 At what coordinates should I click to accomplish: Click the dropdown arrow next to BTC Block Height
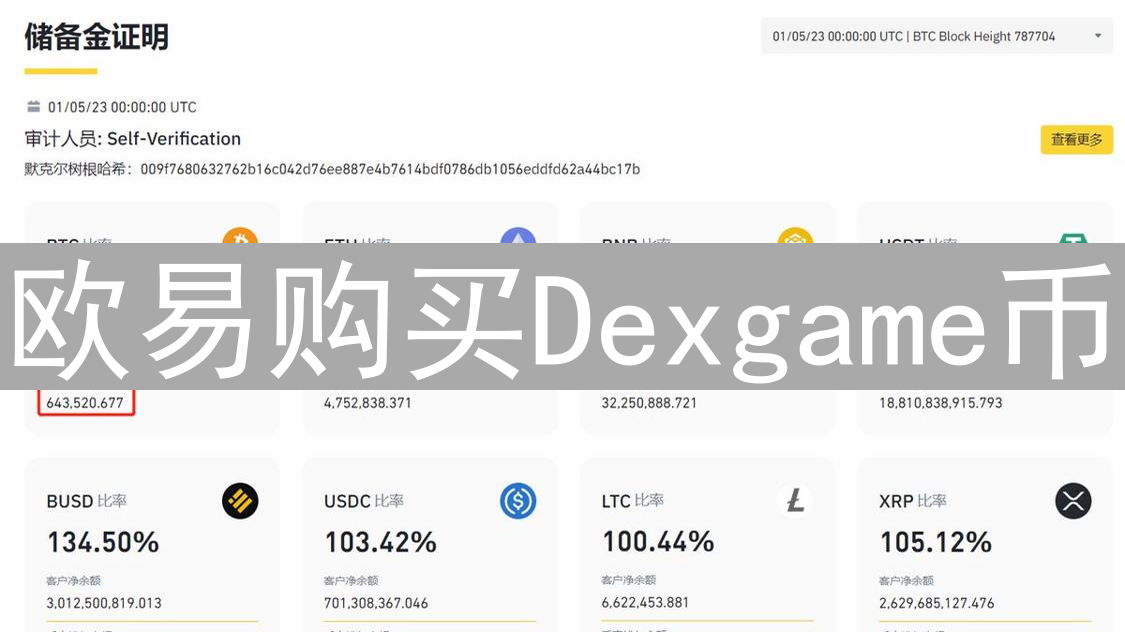tap(1098, 36)
